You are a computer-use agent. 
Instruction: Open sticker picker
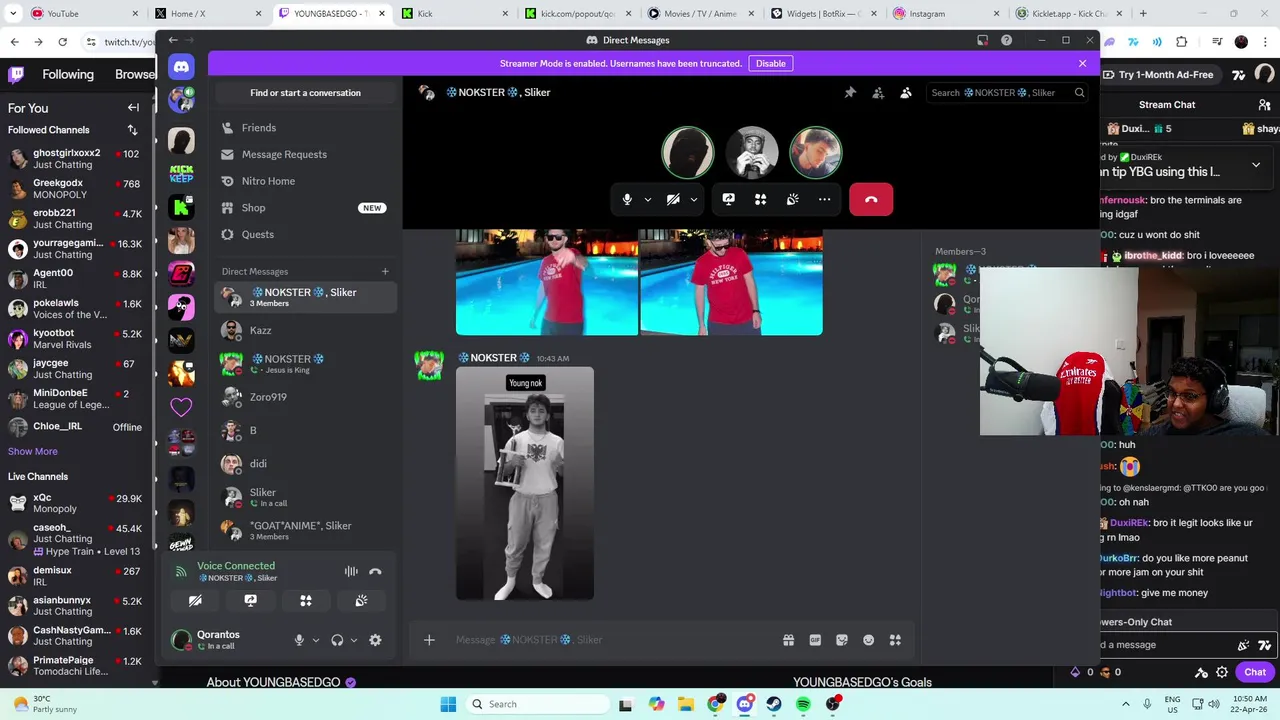tap(842, 640)
